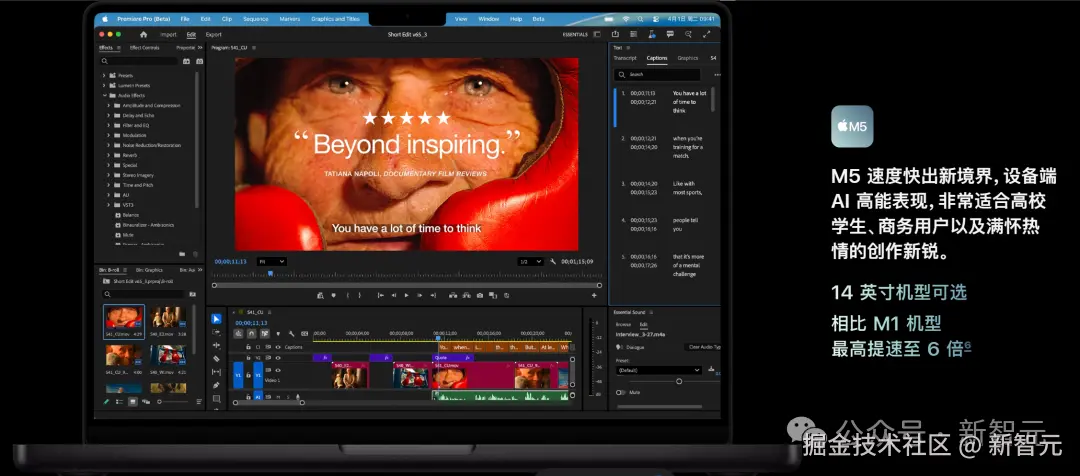Choose the Pen tool in tools panel
The image size is (1080, 476).
216,384
